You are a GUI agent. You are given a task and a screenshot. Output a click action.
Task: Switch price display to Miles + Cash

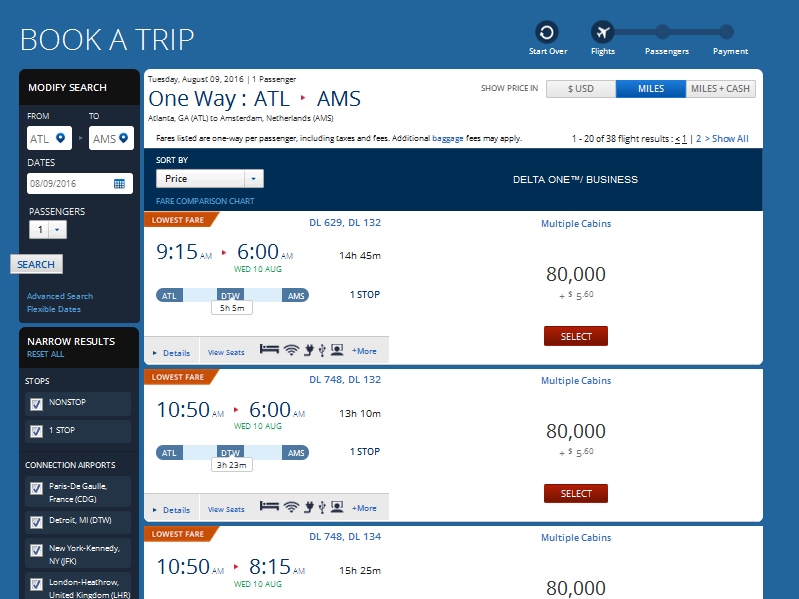point(720,89)
